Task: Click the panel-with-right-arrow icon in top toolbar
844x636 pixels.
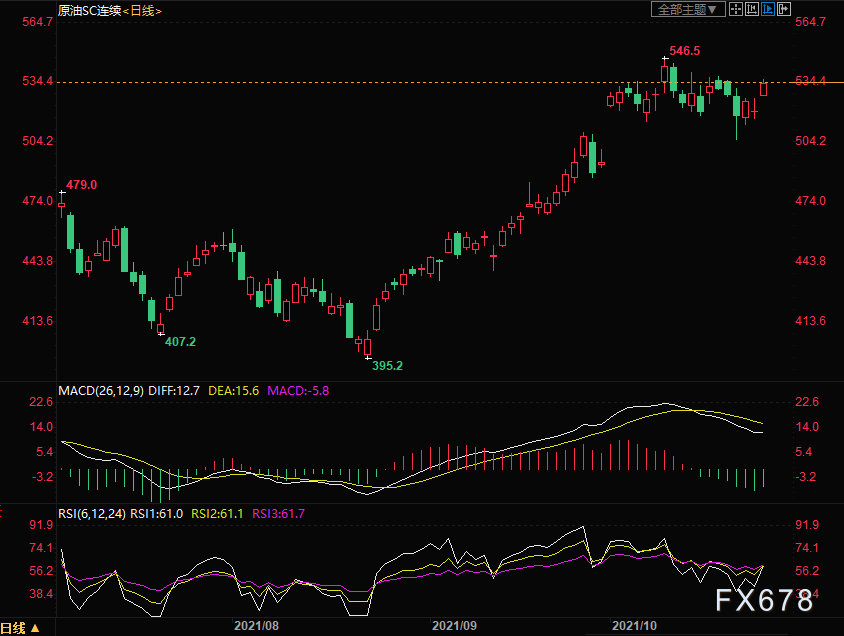Action: [784, 9]
